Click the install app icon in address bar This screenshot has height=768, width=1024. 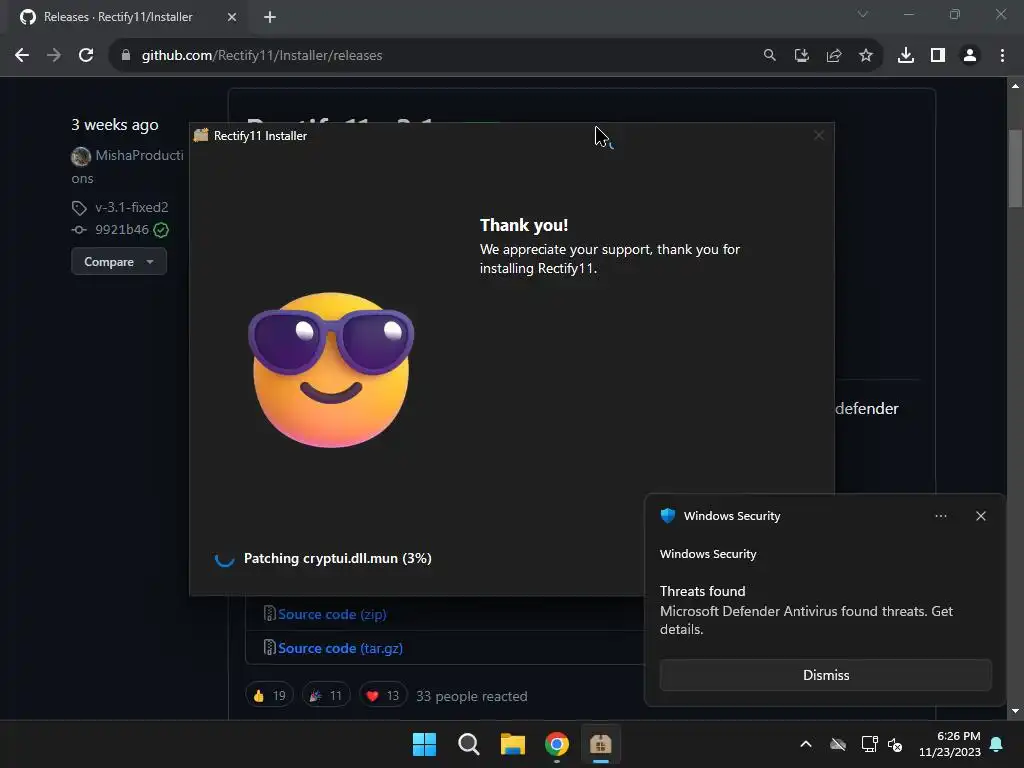coord(801,56)
